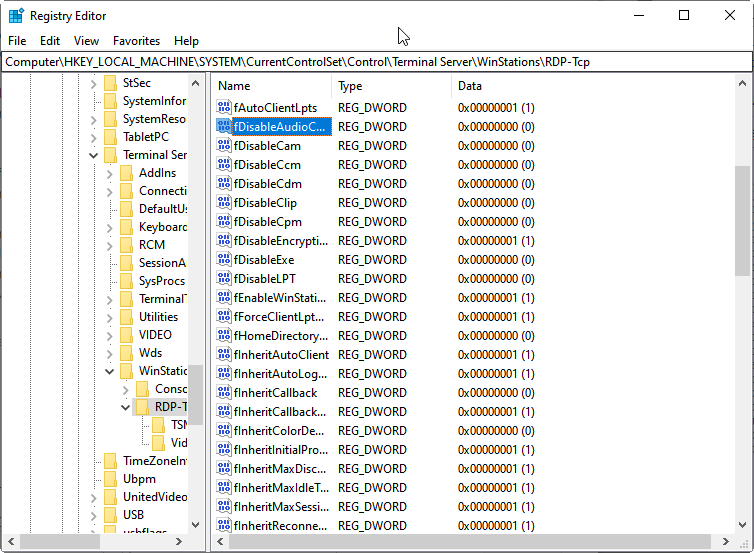Click the VIDEO folder icon

click(126, 335)
